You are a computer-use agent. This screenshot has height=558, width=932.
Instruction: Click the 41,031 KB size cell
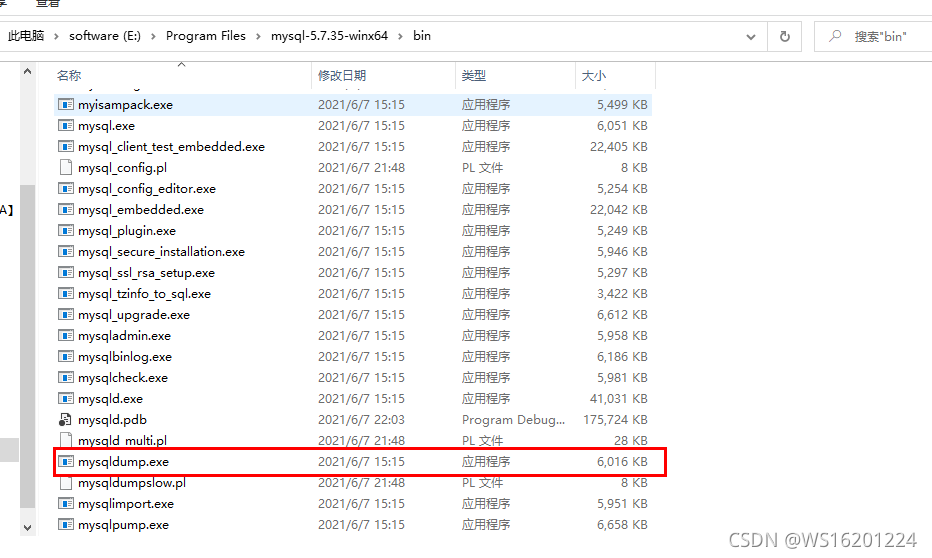[x=619, y=399]
